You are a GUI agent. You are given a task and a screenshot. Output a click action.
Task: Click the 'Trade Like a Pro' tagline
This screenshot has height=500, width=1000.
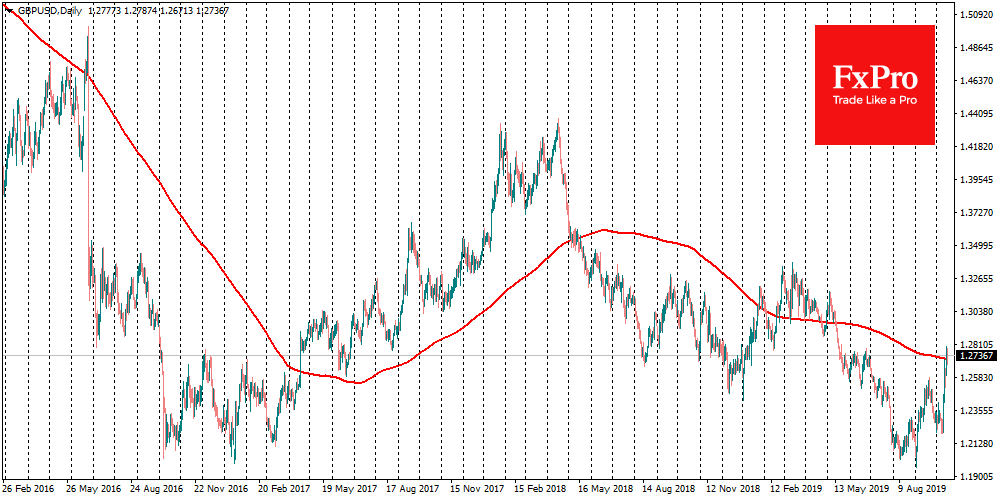(875, 100)
